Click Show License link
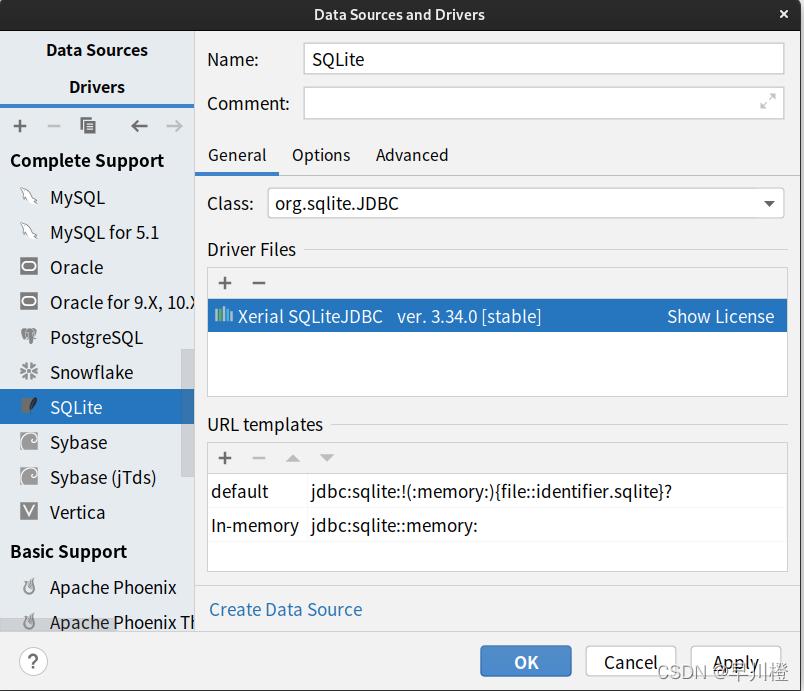This screenshot has height=691, width=804. tap(720, 317)
